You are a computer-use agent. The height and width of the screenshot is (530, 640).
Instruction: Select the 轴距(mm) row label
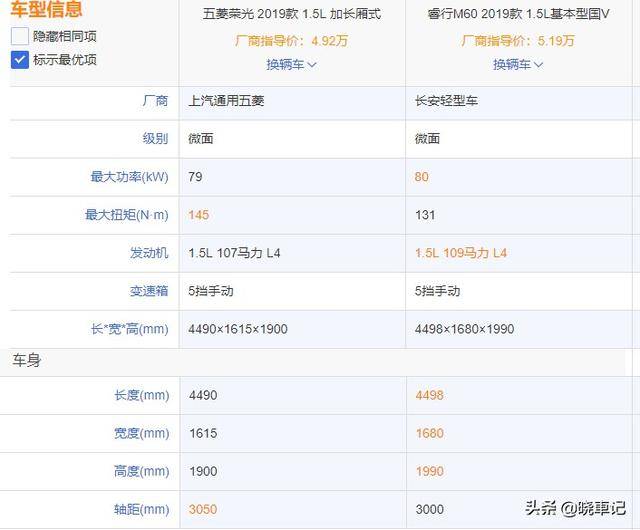[x=141, y=509]
